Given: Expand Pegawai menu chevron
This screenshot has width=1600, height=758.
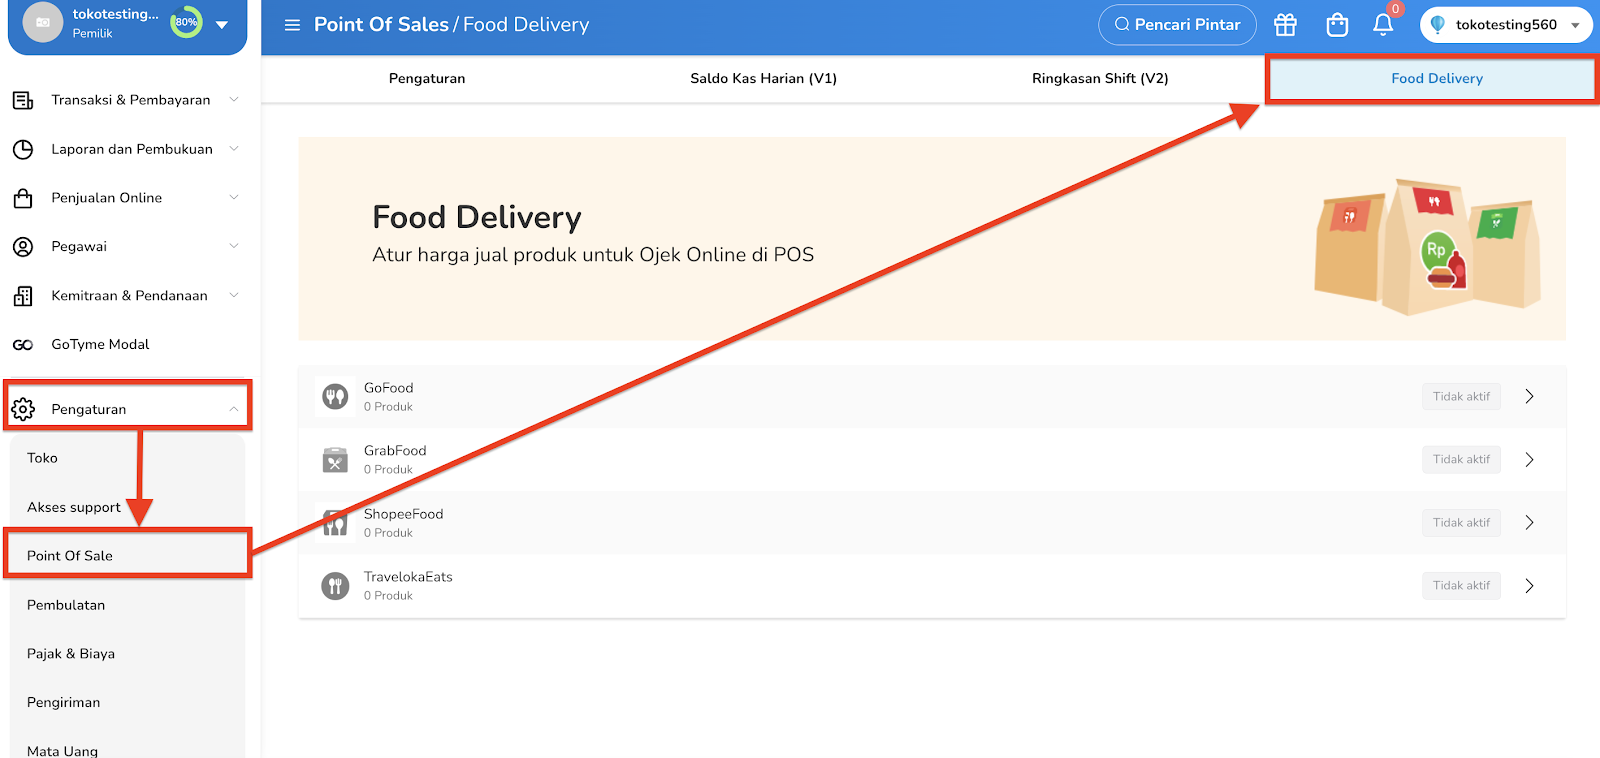Looking at the screenshot, I should [234, 245].
